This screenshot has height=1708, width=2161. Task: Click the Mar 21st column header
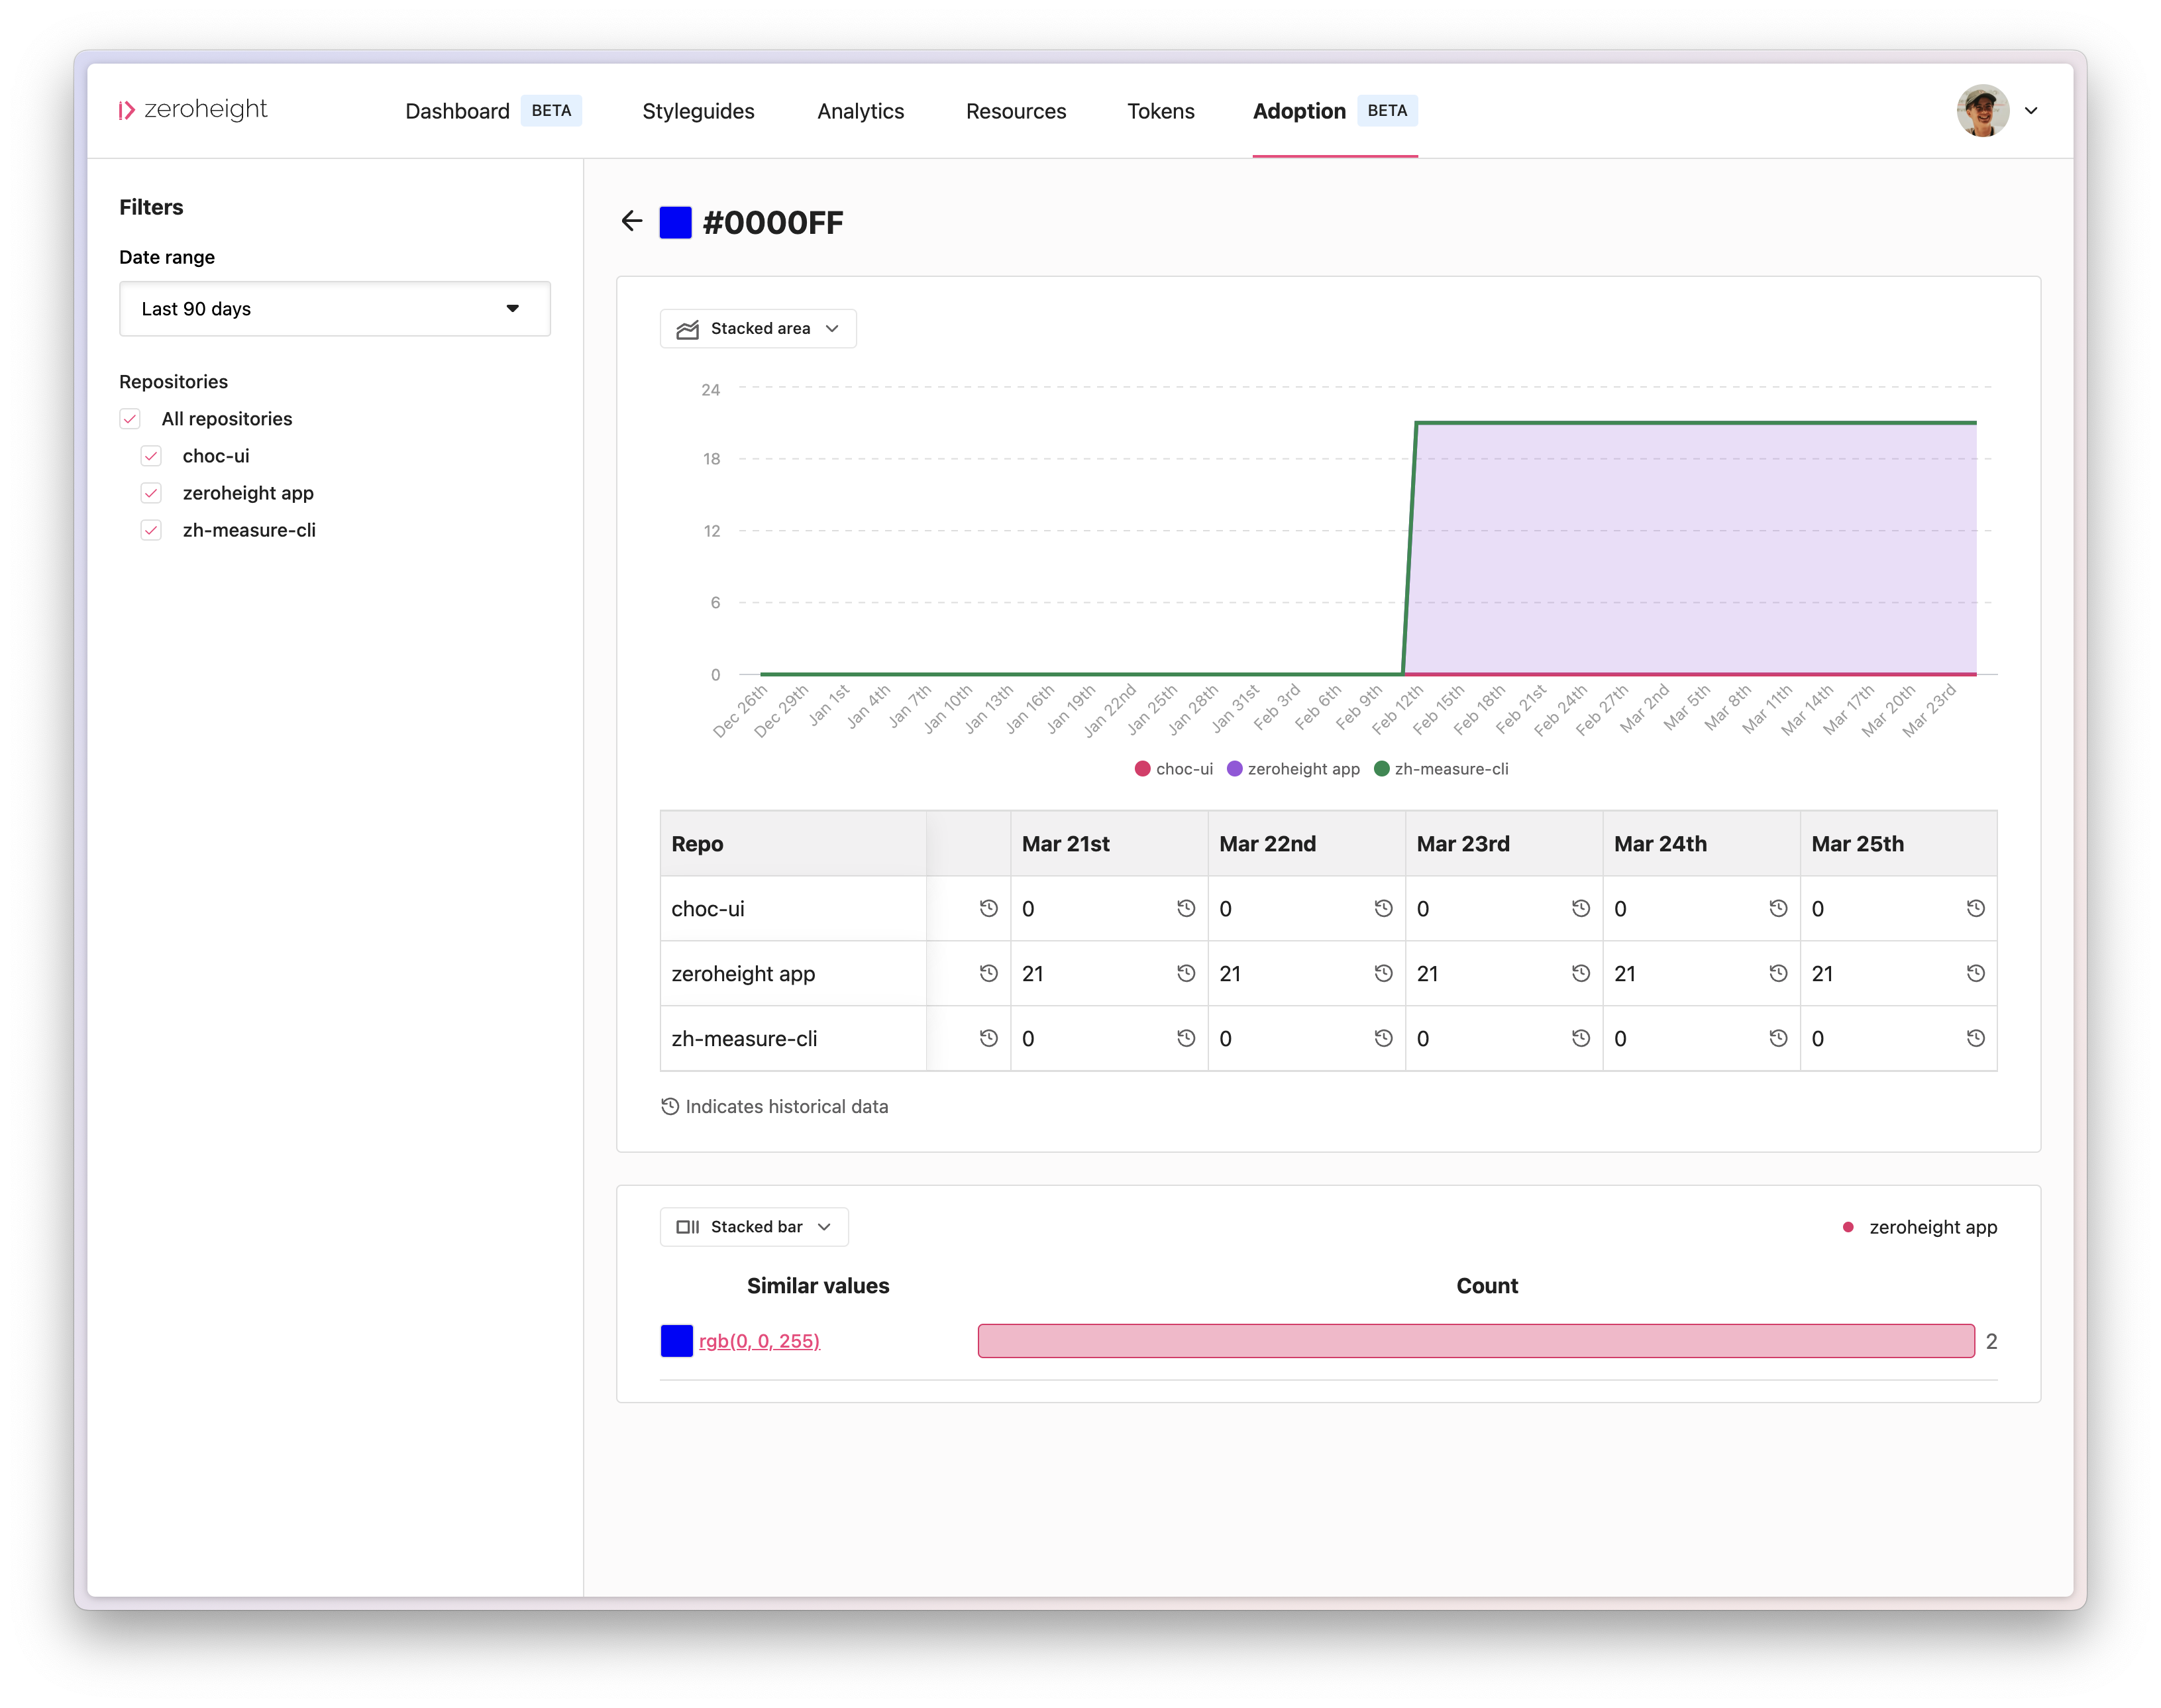tap(1109, 844)
